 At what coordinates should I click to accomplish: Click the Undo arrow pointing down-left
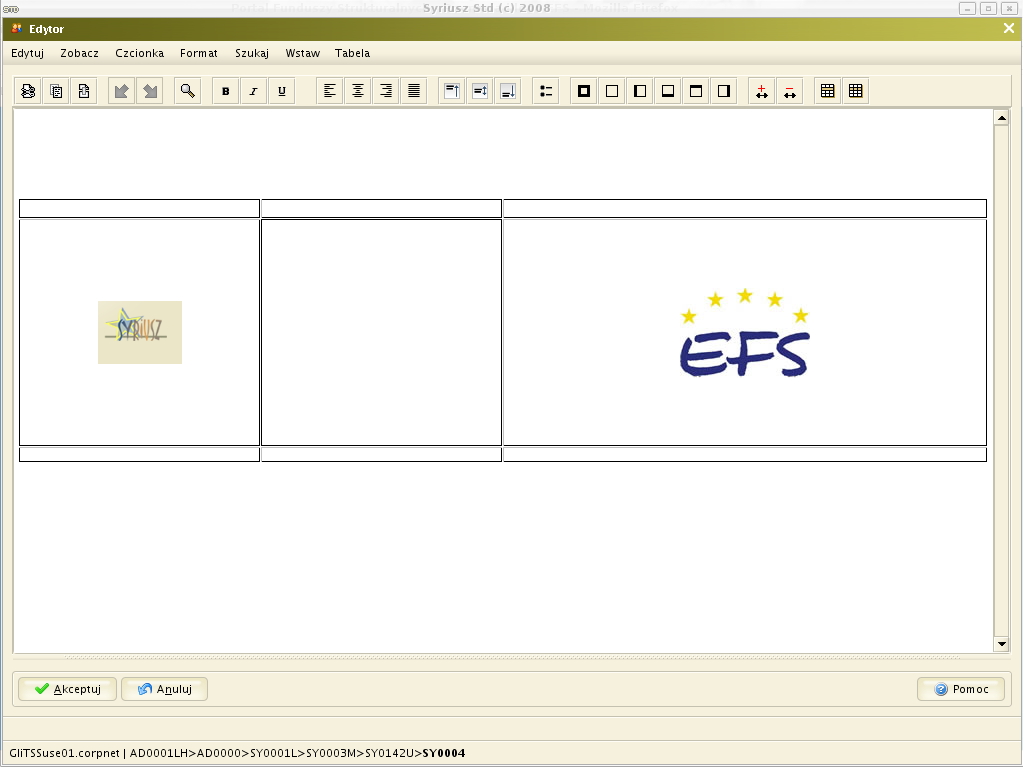pyautogui.click(x=121, y=91)
